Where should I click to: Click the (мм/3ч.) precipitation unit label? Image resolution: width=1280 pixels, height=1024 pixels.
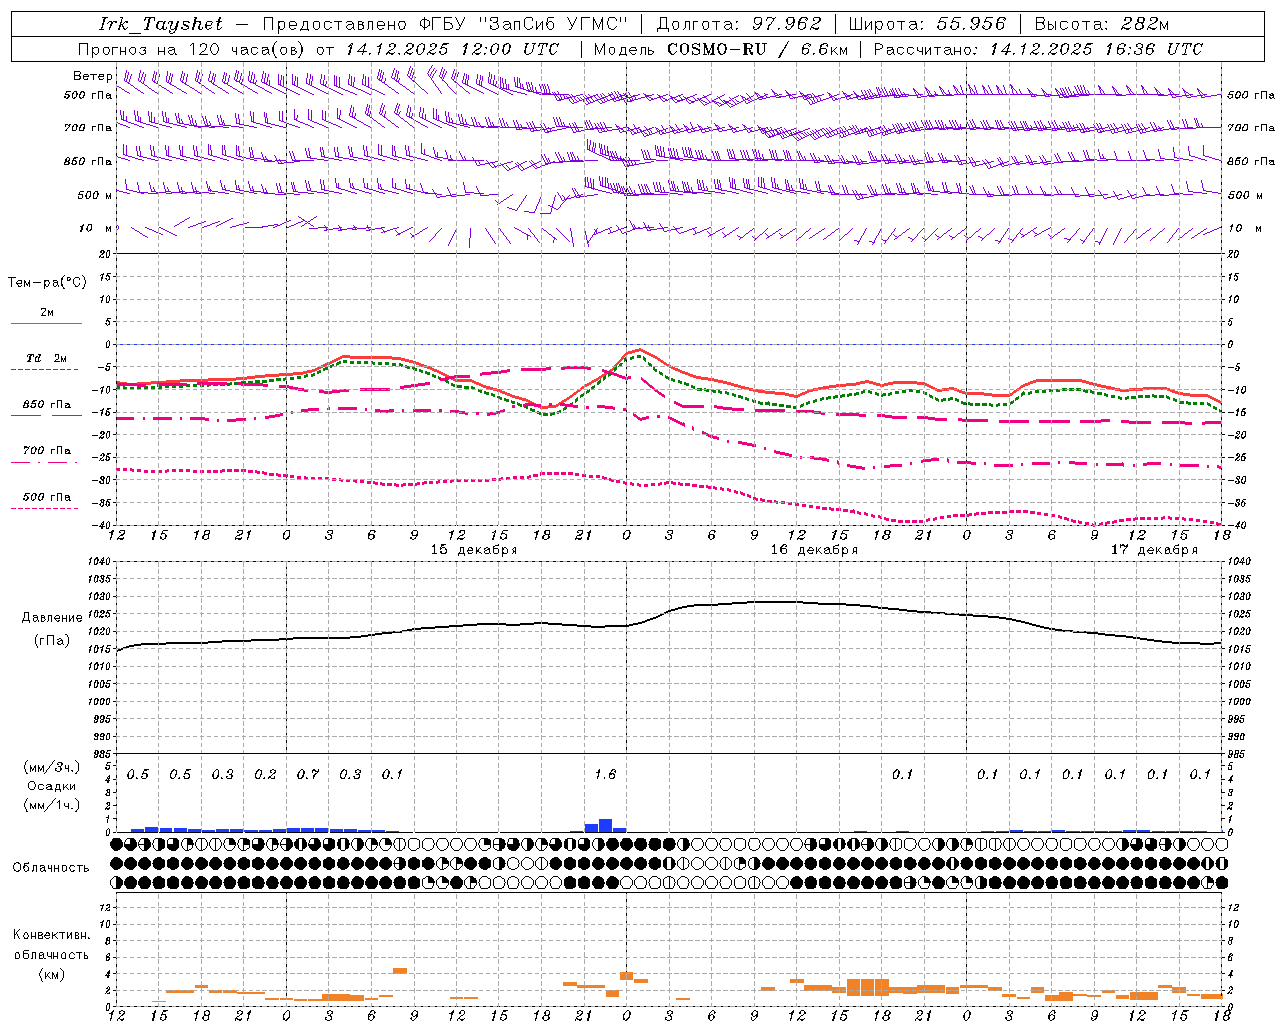[x=51, y=767]
